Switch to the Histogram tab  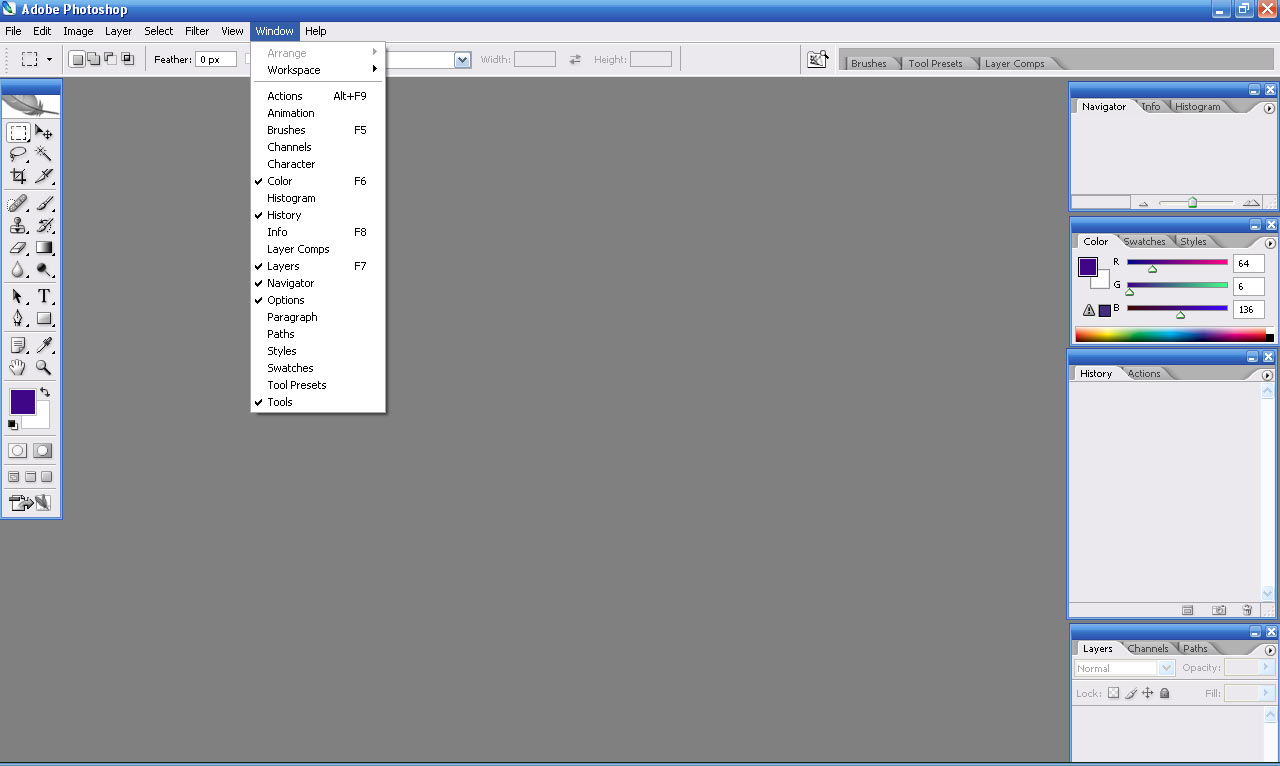1198,106
